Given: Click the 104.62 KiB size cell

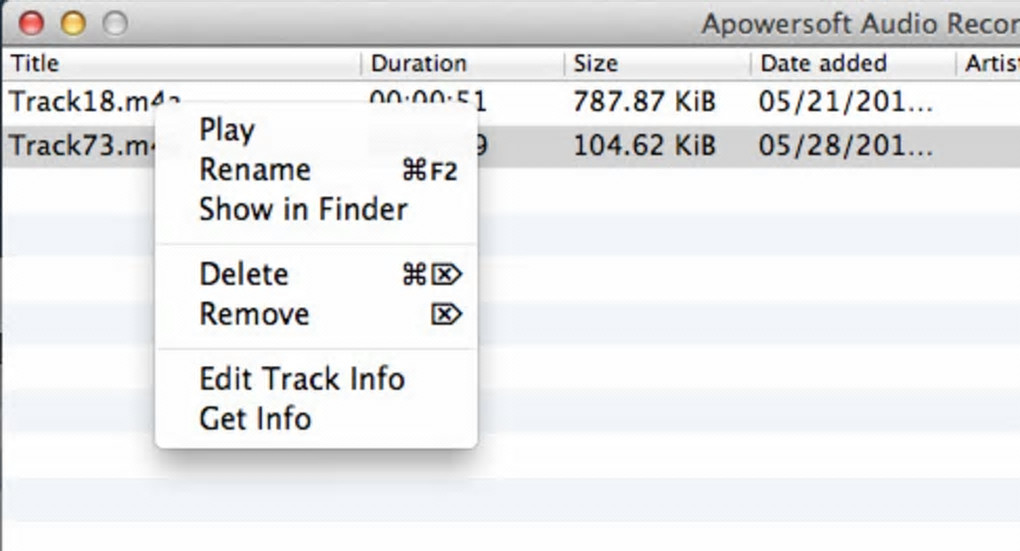Looking at the screenshot, I should [x=644, y=146].
